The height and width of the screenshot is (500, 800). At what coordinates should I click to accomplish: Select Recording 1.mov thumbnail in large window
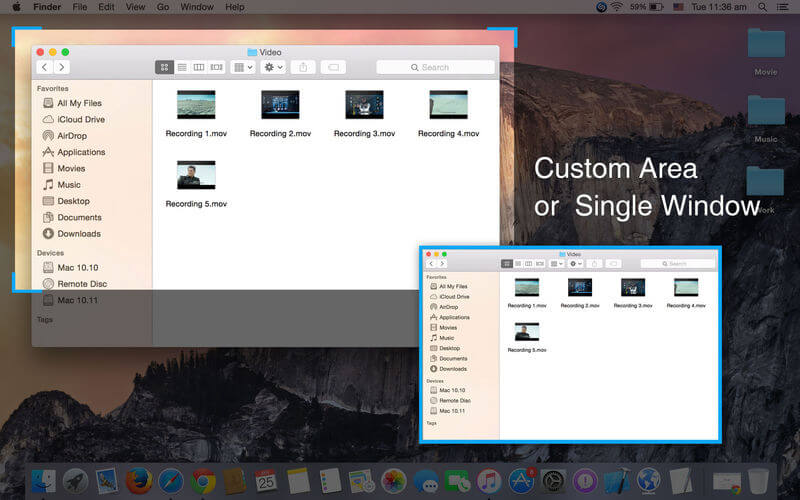(x=196, y=105)
